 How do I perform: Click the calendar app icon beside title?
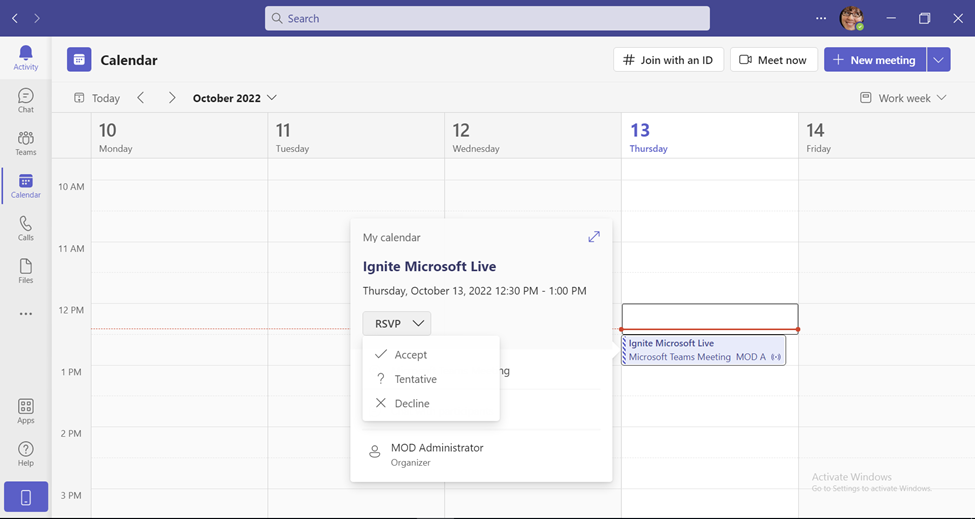[79, 60]
